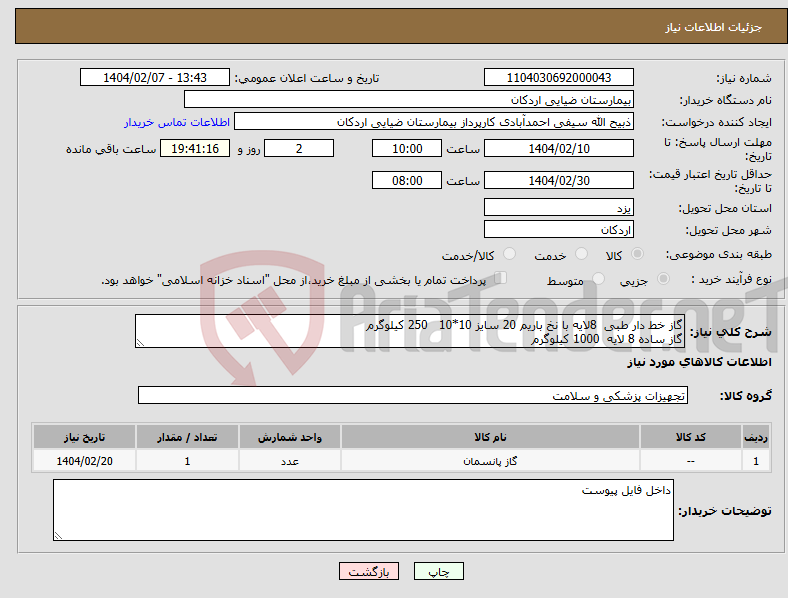This screenshot has height=598, width=788.
Task: Click the price validity date 1404/02/30
Action: pyautogui.click(x=559, y=180)
